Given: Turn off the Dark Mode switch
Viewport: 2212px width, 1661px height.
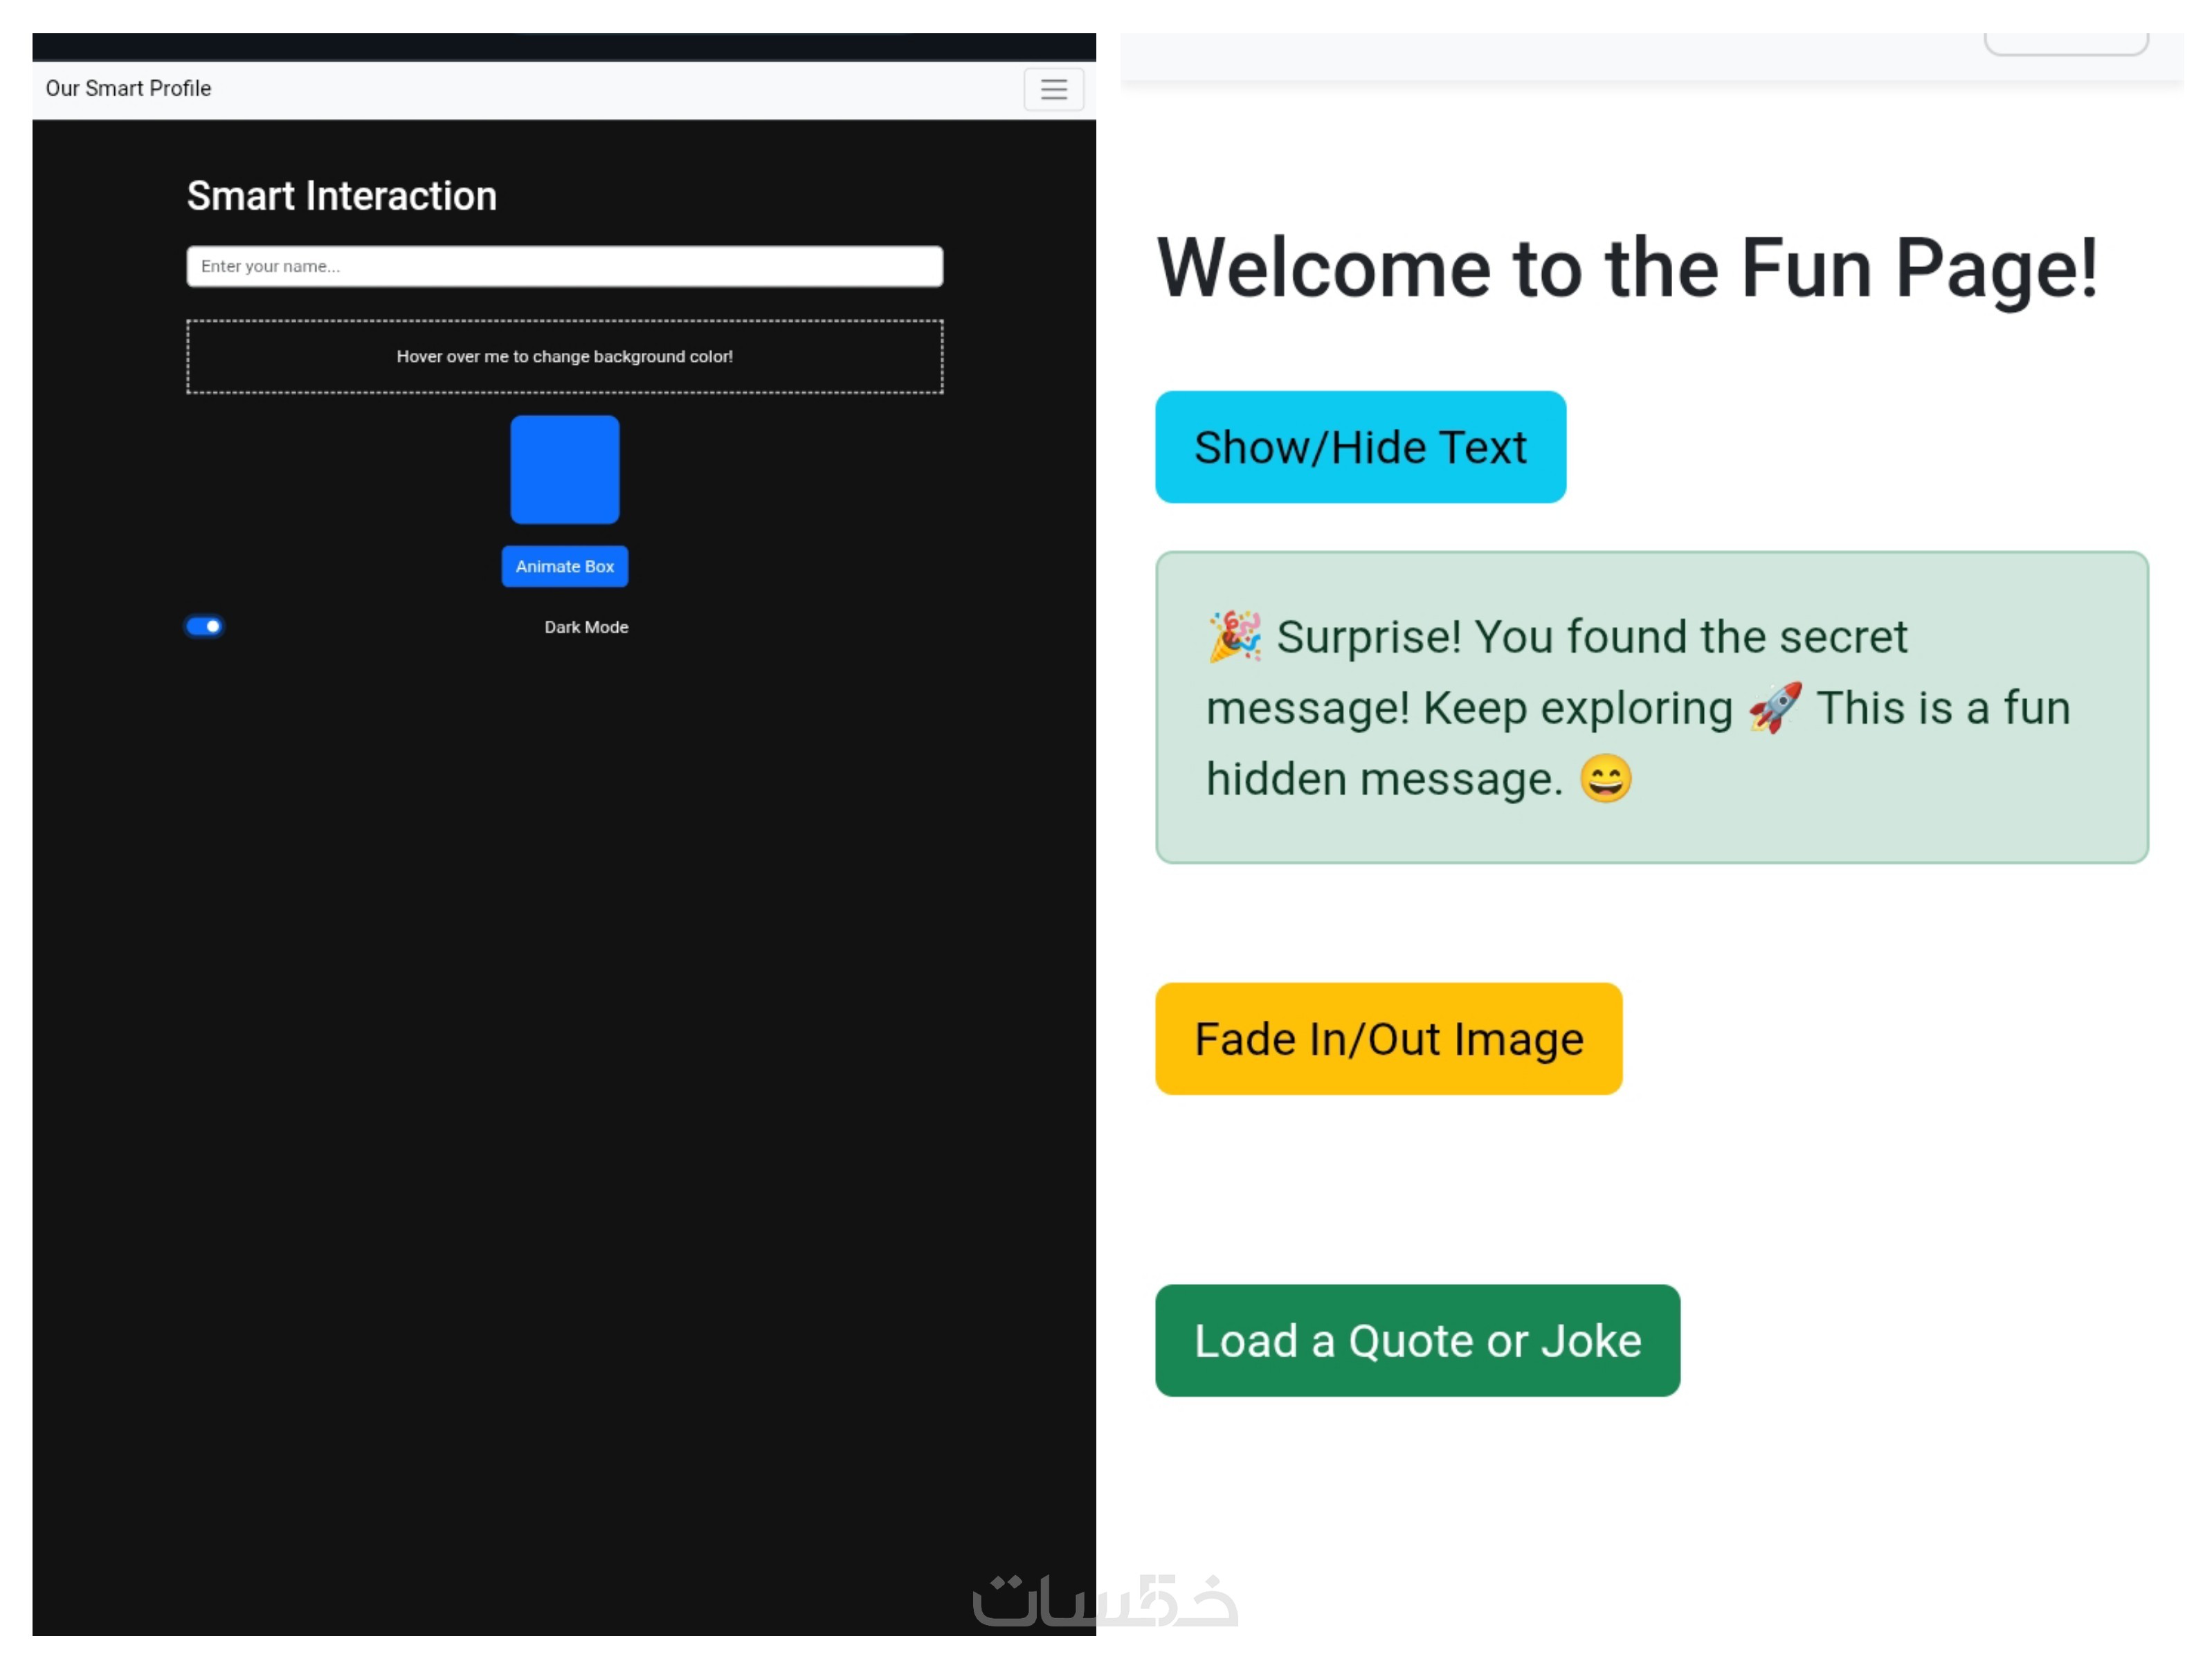Looking at the screenshot, I should (204, 626).
